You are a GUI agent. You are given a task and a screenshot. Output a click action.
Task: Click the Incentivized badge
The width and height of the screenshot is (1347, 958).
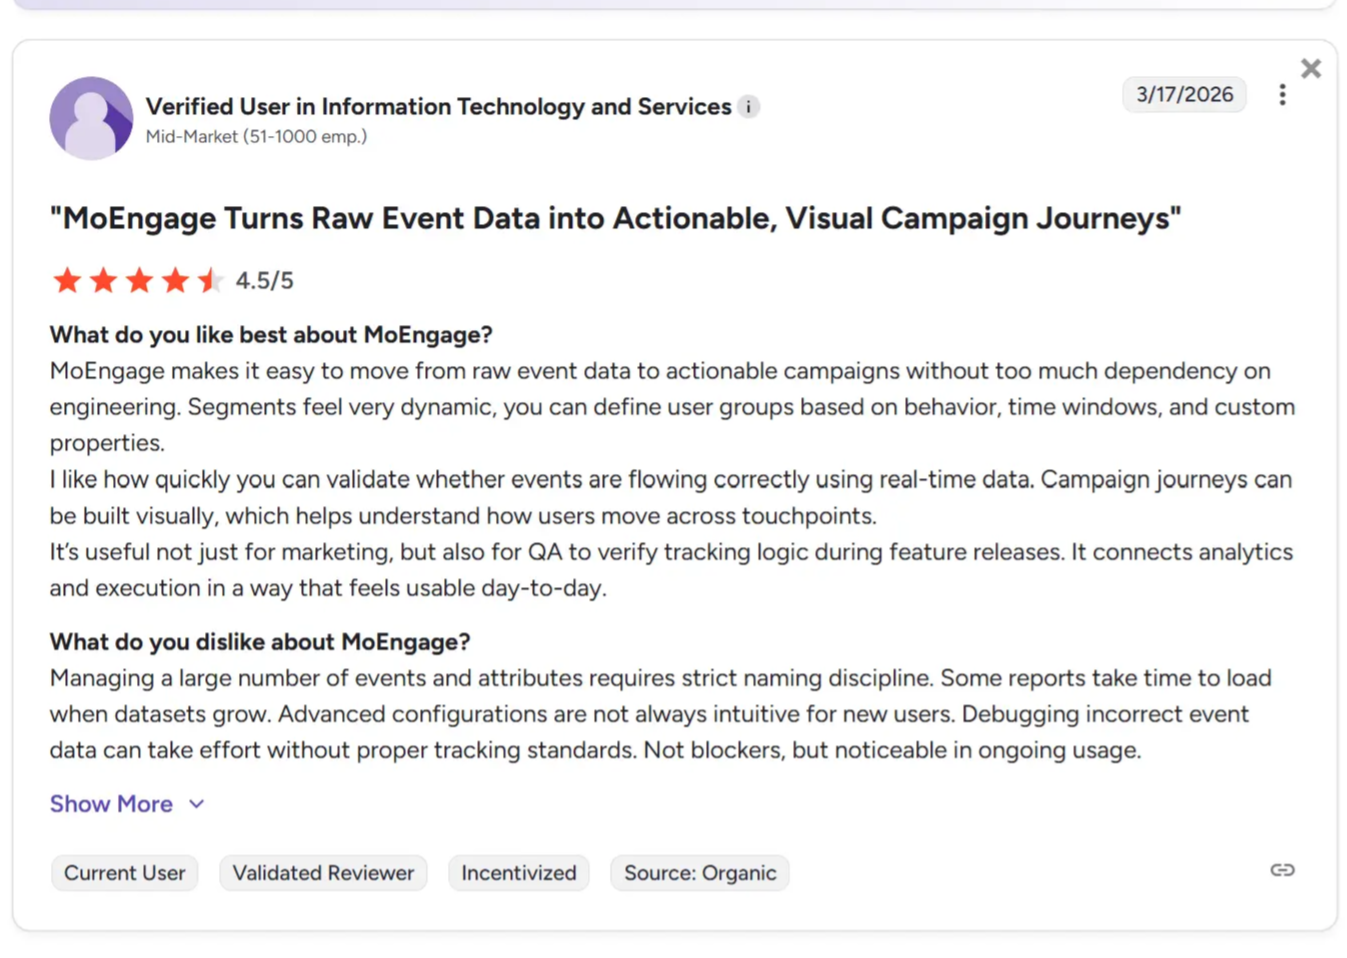point(519,873)
